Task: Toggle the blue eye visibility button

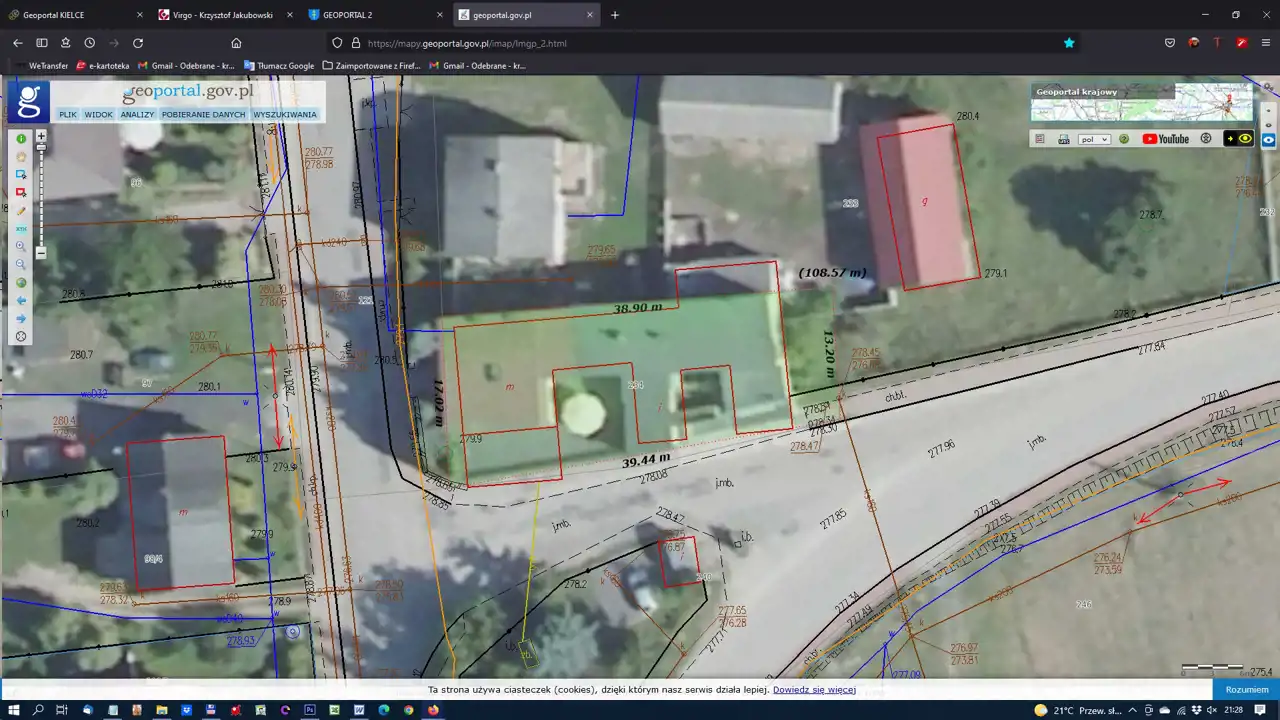Action: 1268,140
